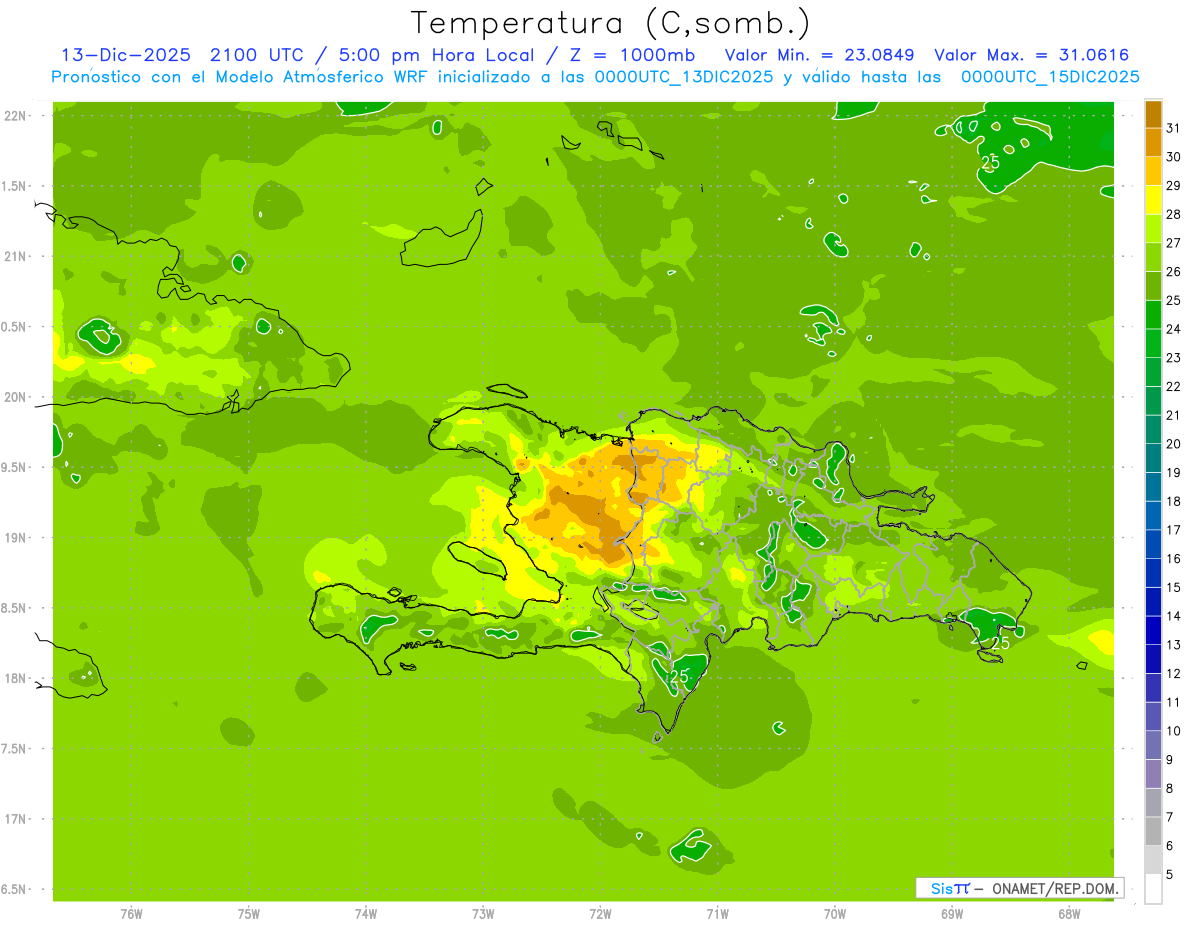Click the topmost brown-orange legend swatch above 31
Screen dimensions: 1200x927
point(1153,114)
